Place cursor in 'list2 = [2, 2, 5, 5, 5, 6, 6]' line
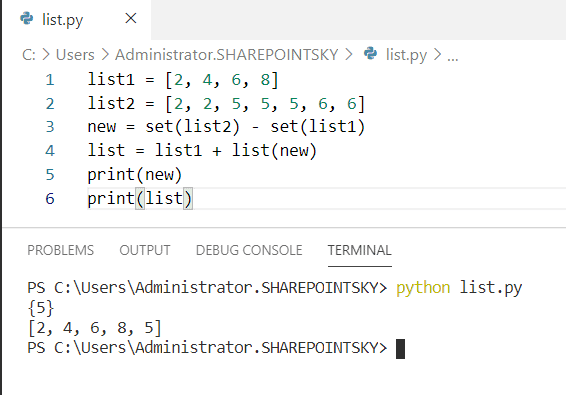 [x=226, y=104]
